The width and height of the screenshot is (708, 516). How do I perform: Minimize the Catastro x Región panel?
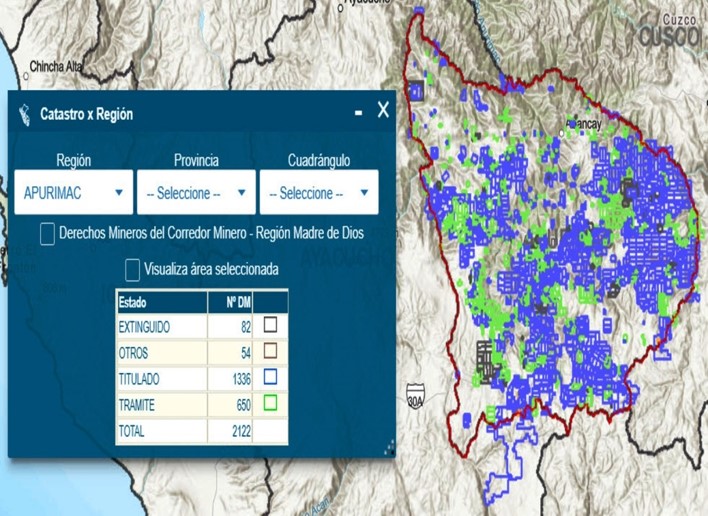tap(358, 113)
